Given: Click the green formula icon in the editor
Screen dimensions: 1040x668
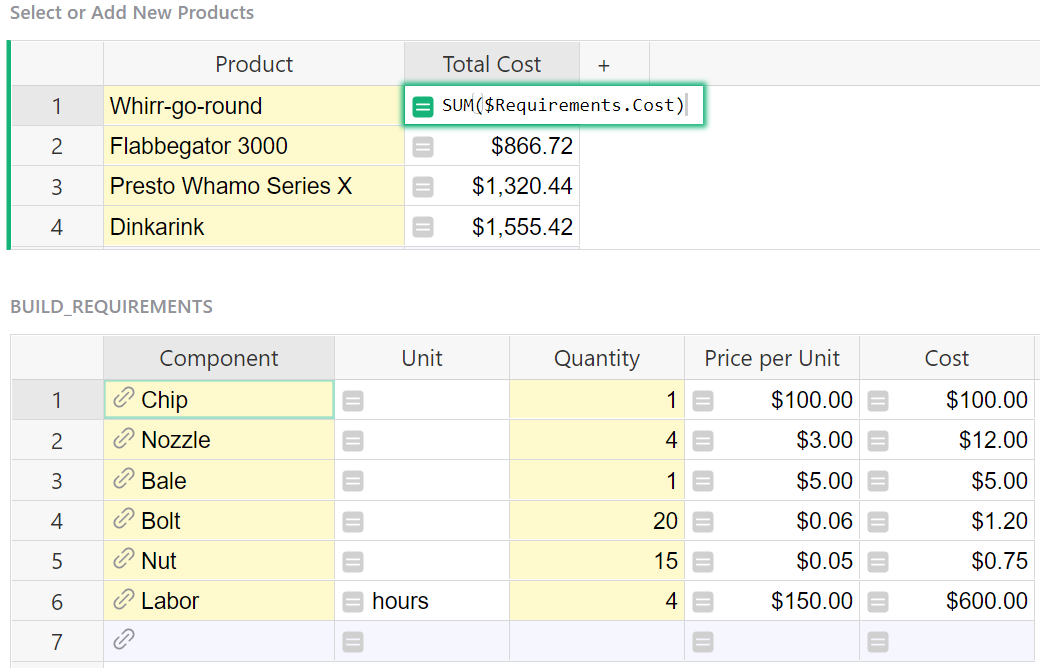Looking at the screenshot, I should tap(423, 106).
